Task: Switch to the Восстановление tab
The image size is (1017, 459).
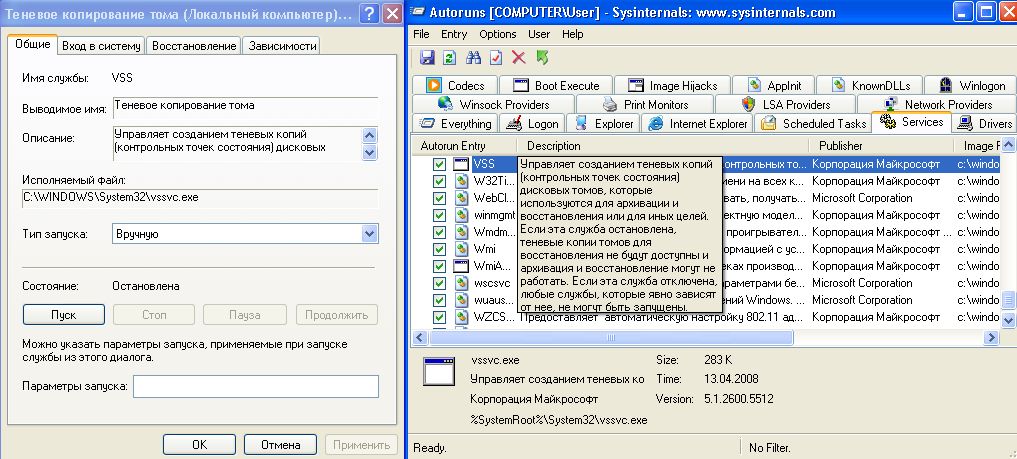Action: 194,46
